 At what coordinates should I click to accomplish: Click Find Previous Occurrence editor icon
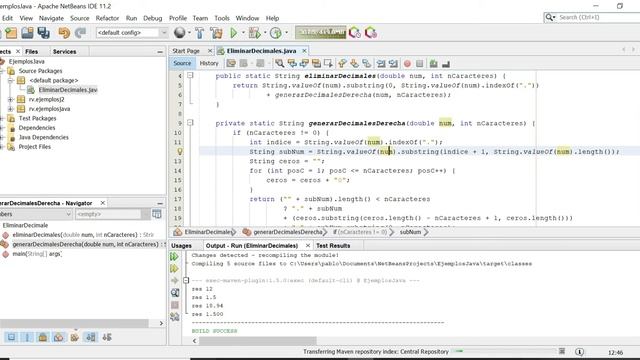(x=292, y=63)
